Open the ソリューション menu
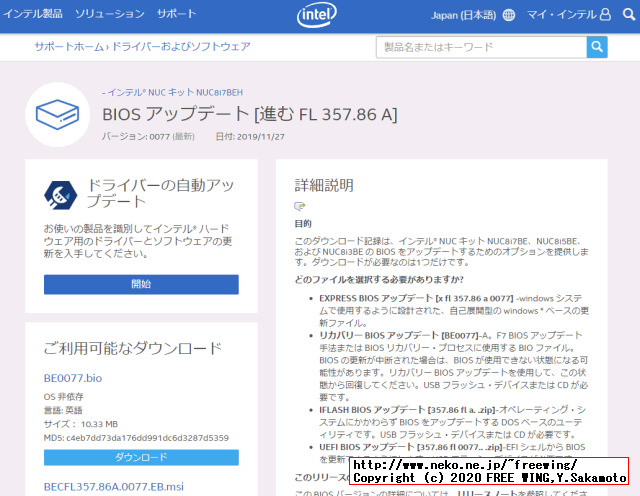Viewport: 640px width, 496px height. [x=110, y=13]
